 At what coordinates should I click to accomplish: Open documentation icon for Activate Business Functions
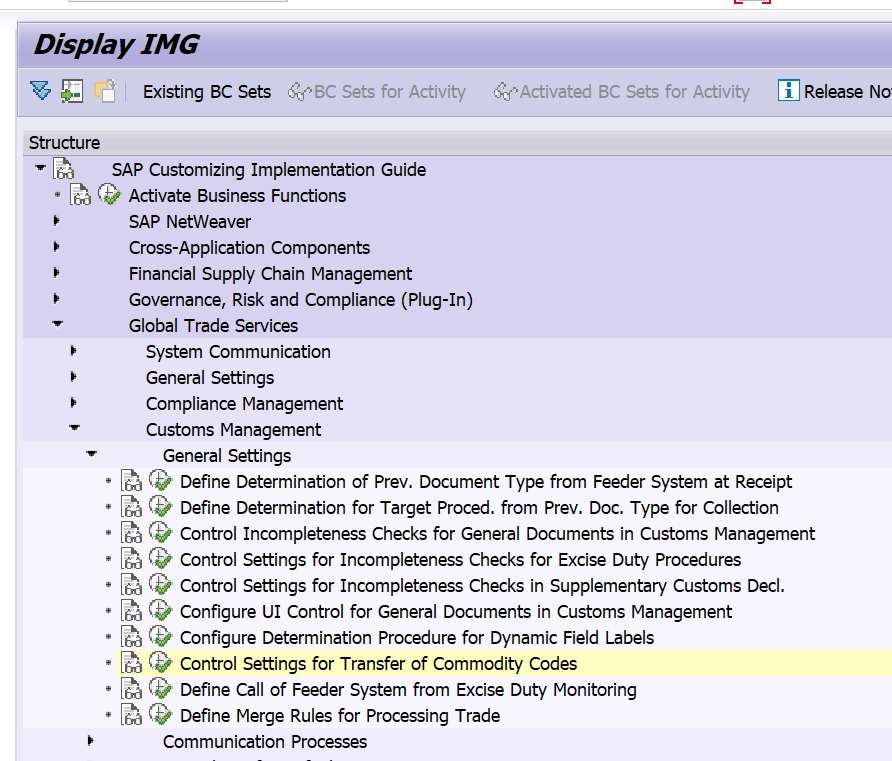click(x=80, y=195)
